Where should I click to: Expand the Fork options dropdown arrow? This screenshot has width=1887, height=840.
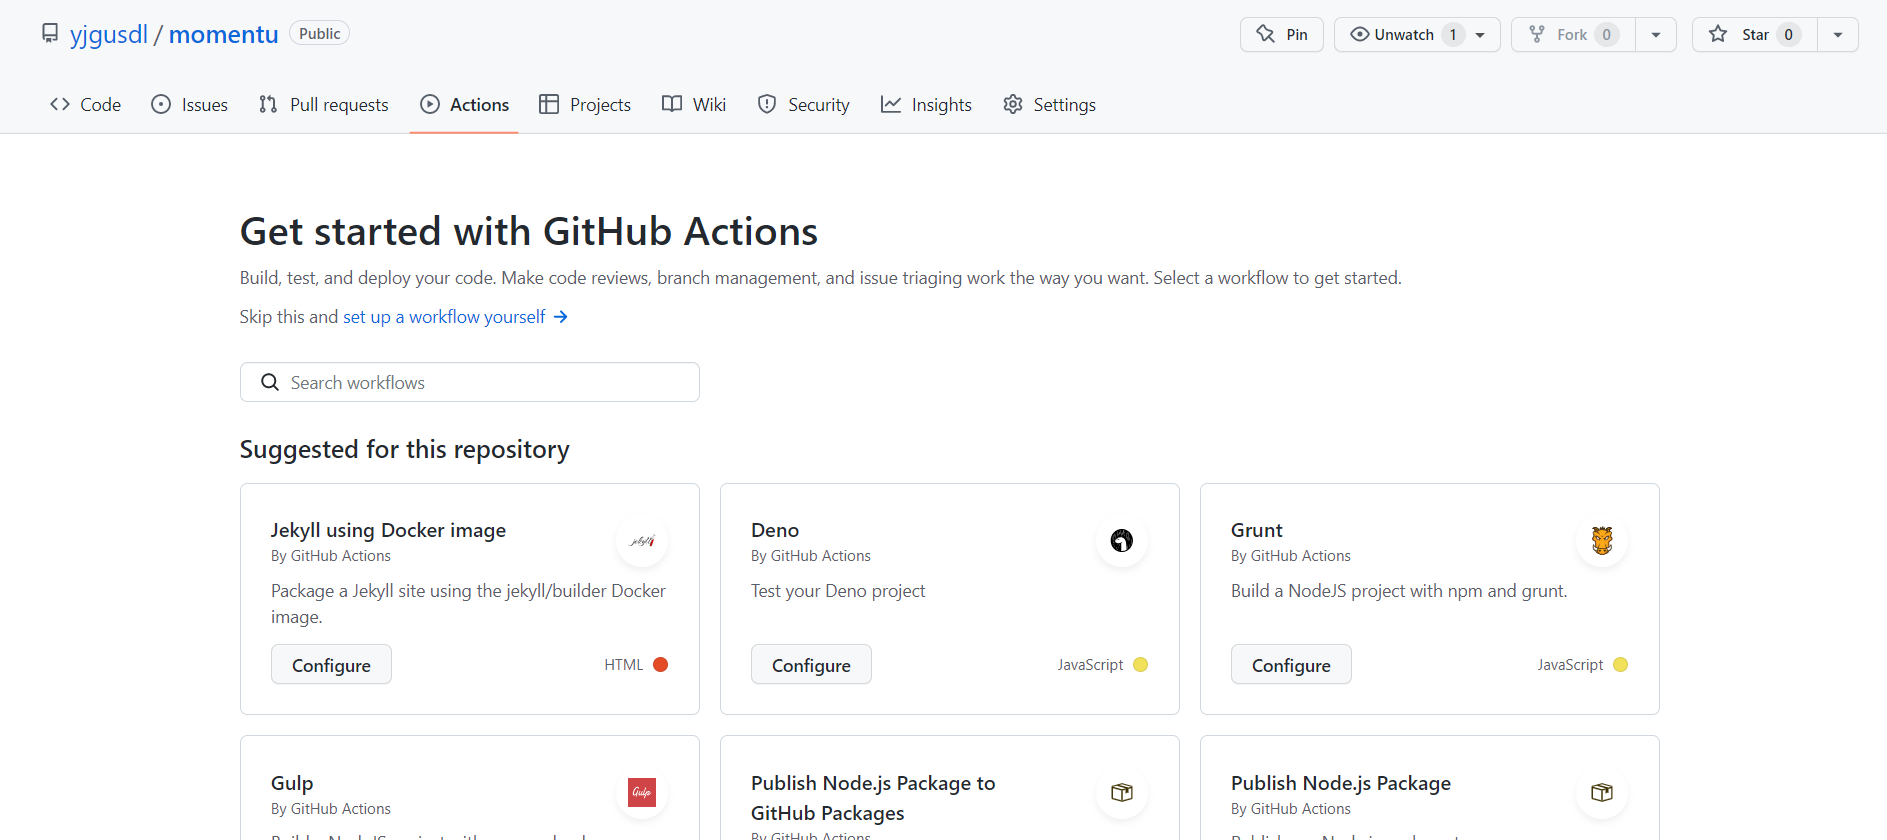tap(1656, 34)
